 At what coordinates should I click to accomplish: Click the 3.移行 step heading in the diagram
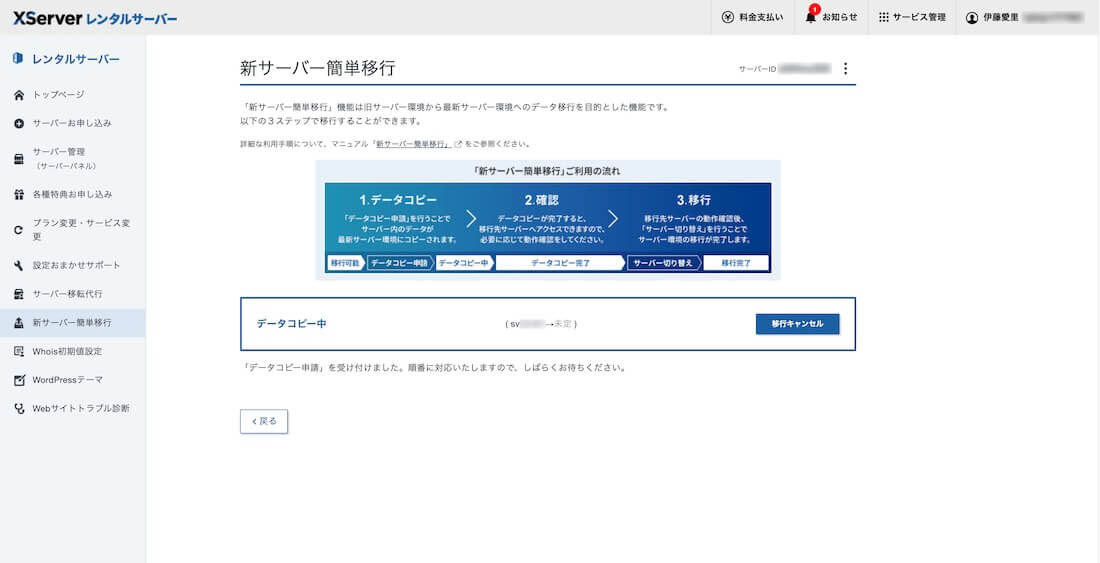tap(694, 201)
